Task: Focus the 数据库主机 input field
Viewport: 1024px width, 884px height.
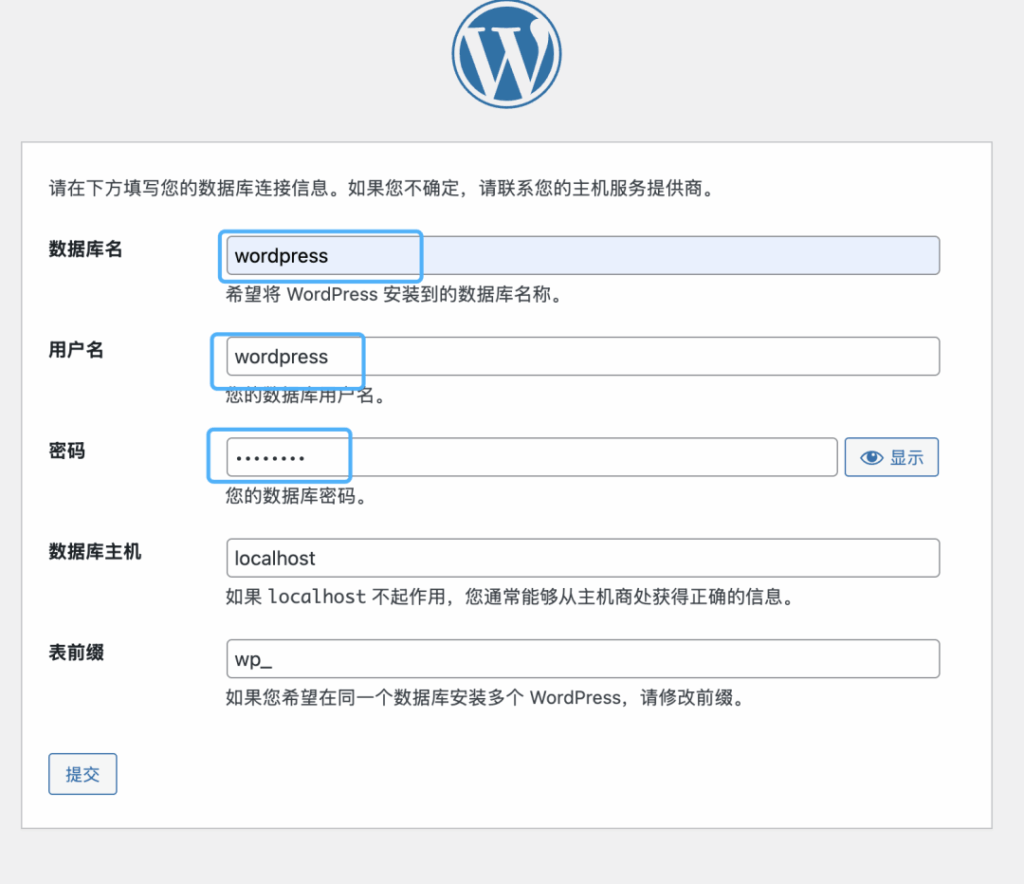Action: point(583,558)
